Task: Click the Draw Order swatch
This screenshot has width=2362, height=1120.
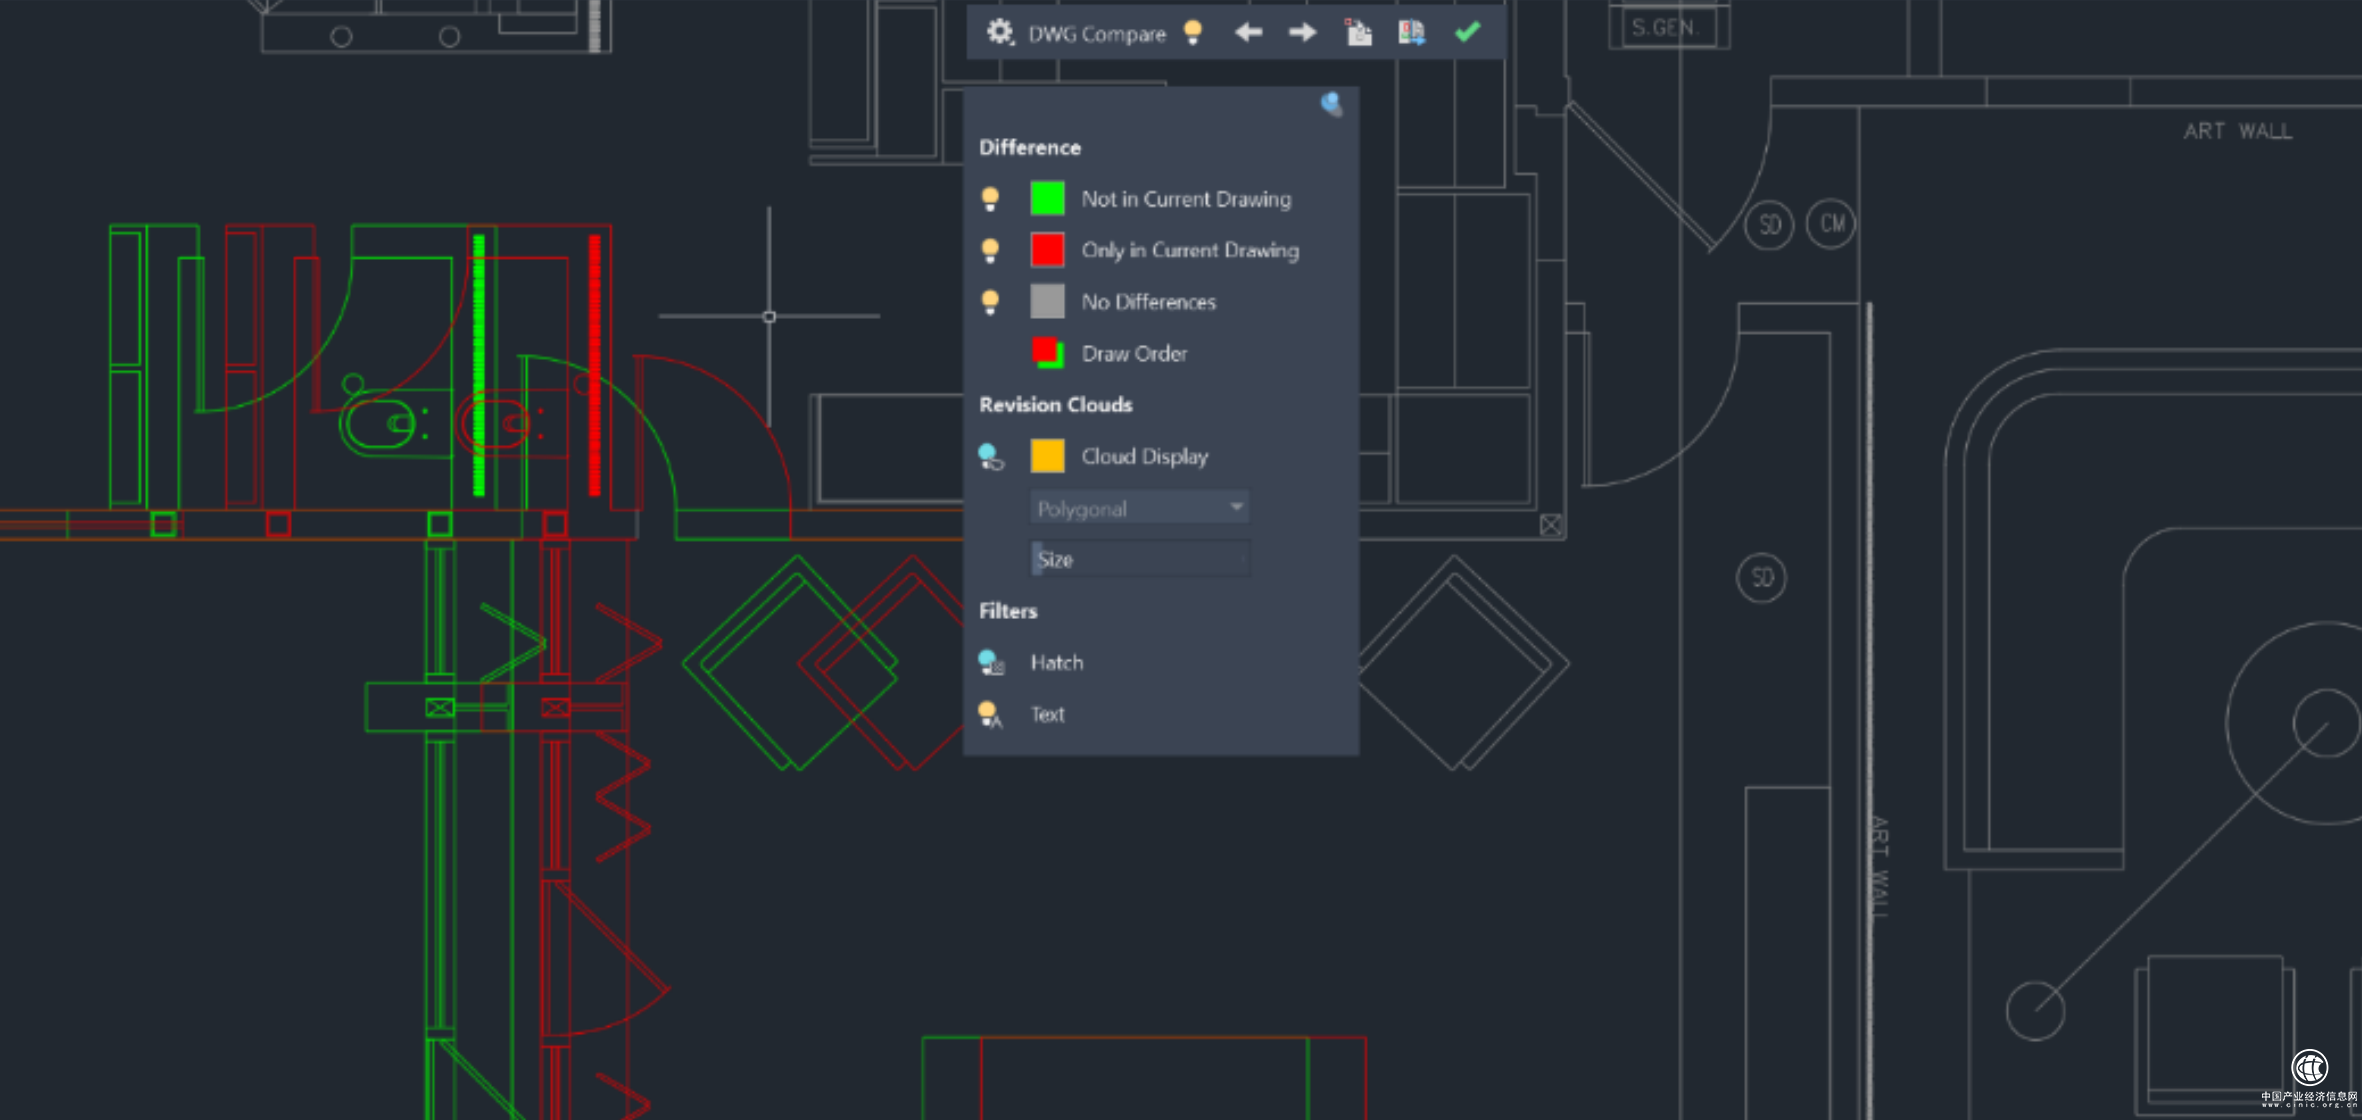Action: [1047, 353]
